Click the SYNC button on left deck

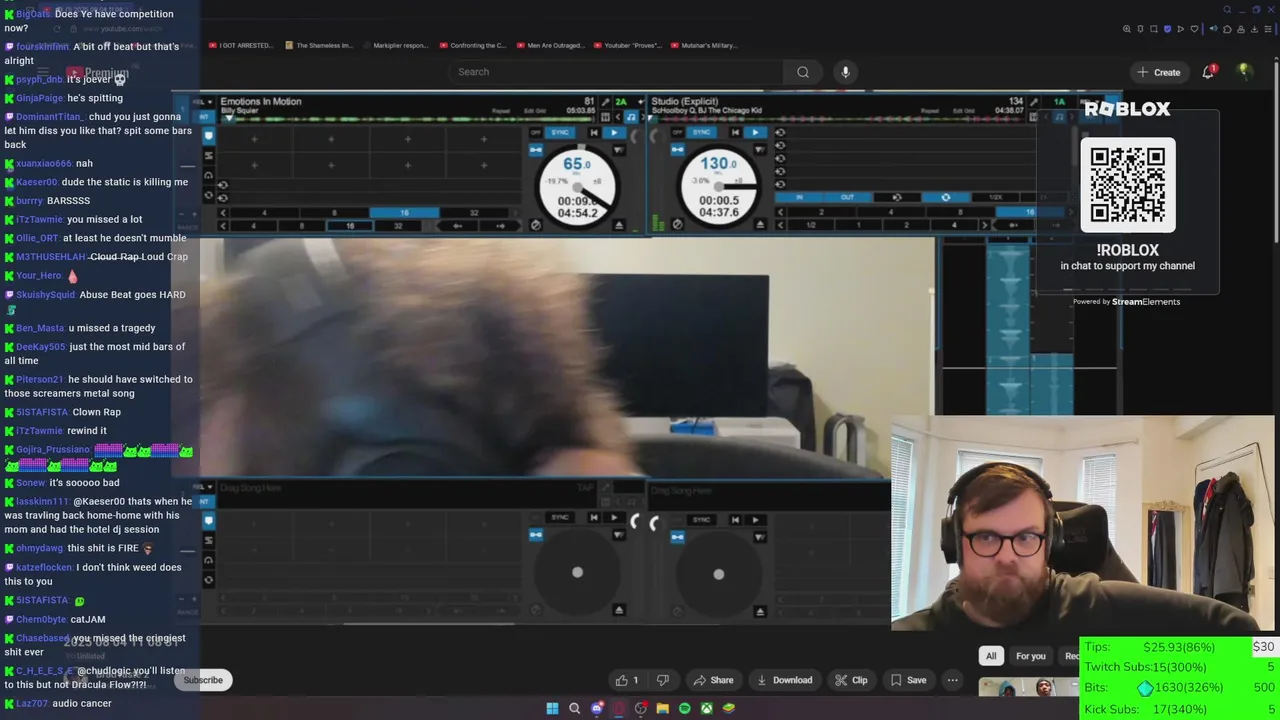[560, 132]
